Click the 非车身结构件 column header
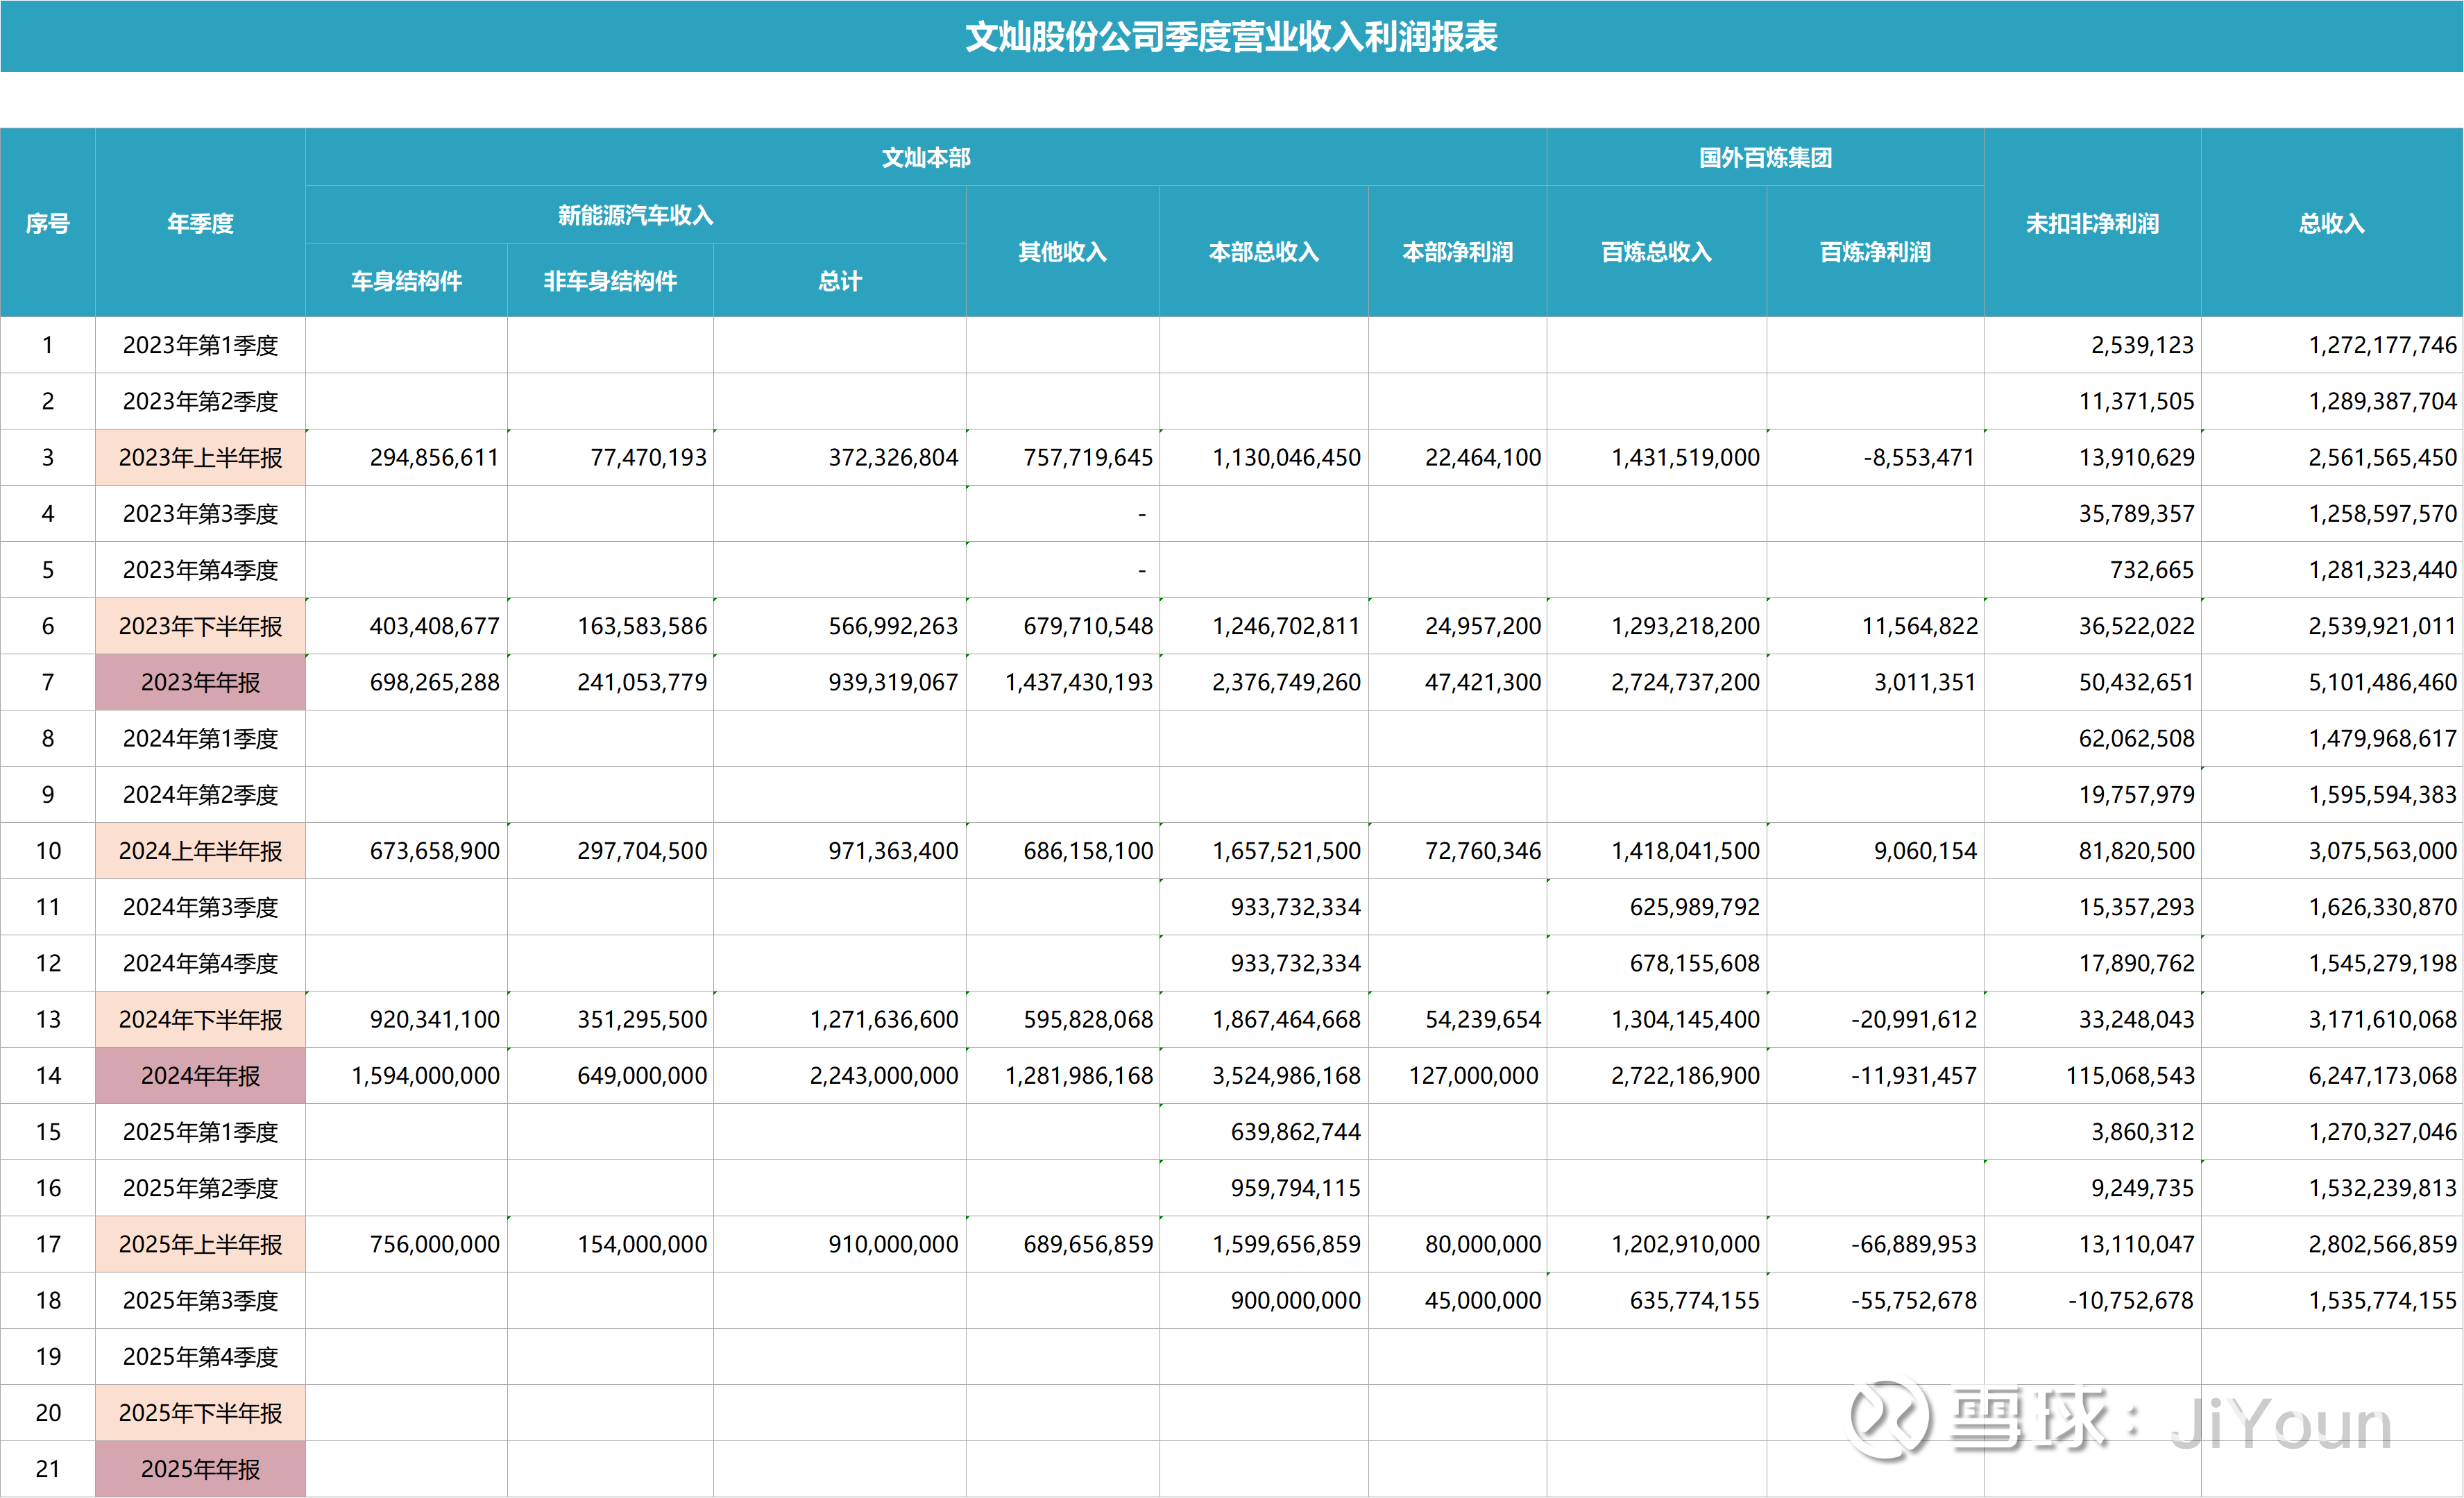The image size is (2464, 1498). click(610, 281)
